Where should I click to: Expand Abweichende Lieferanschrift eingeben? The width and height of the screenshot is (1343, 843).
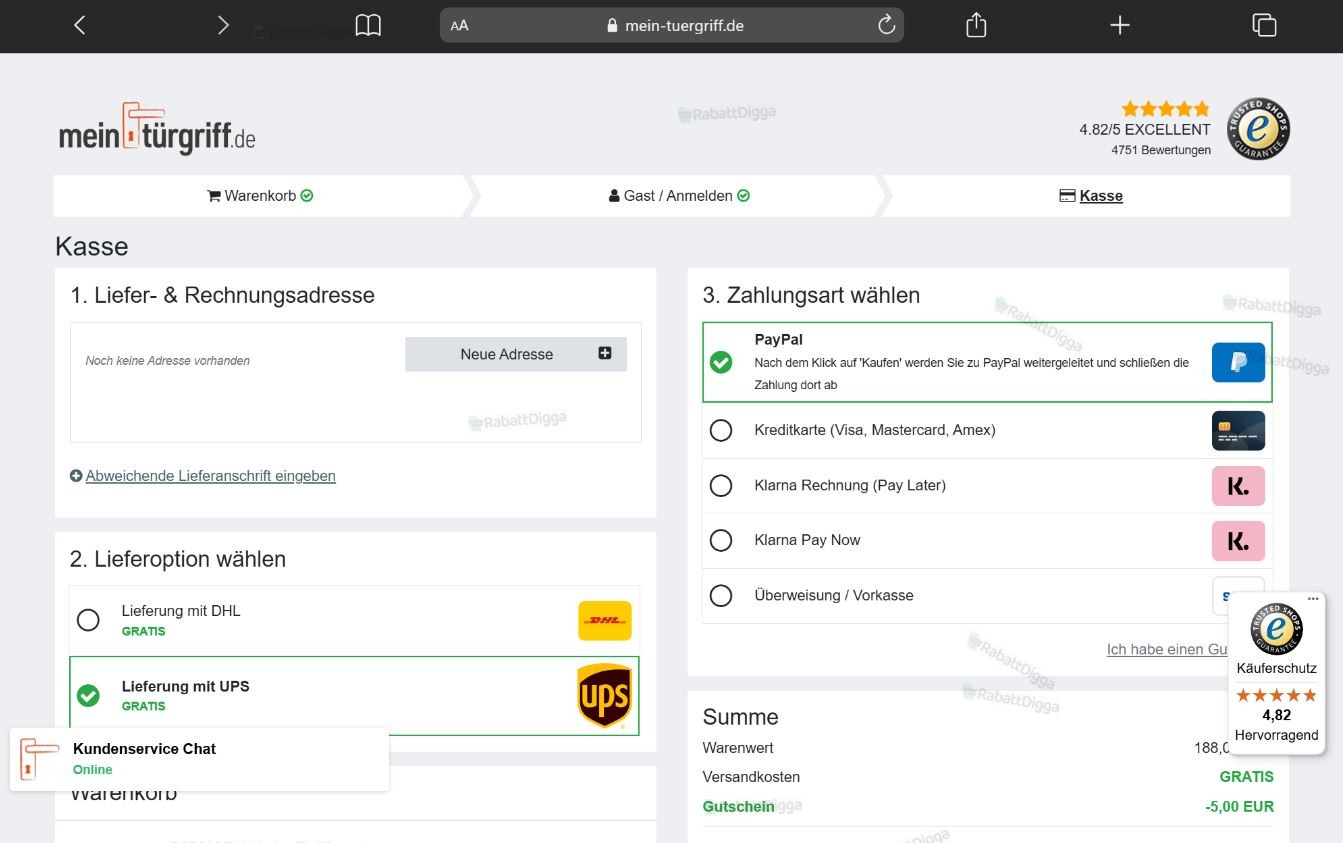203,476
